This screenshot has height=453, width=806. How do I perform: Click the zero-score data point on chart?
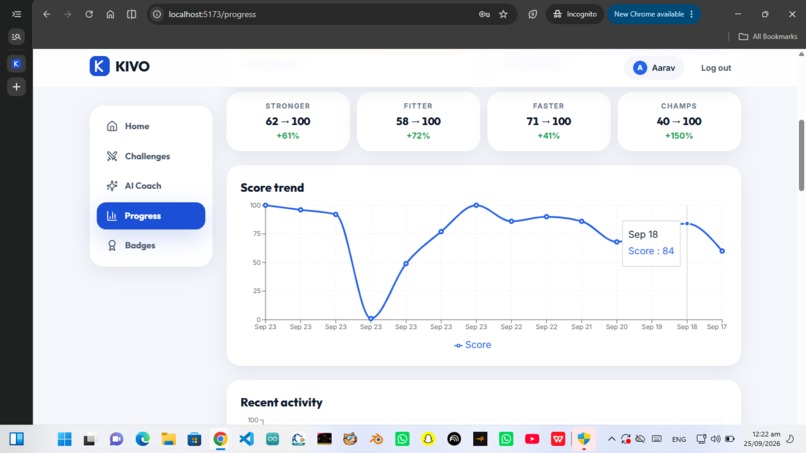[371, 319]
